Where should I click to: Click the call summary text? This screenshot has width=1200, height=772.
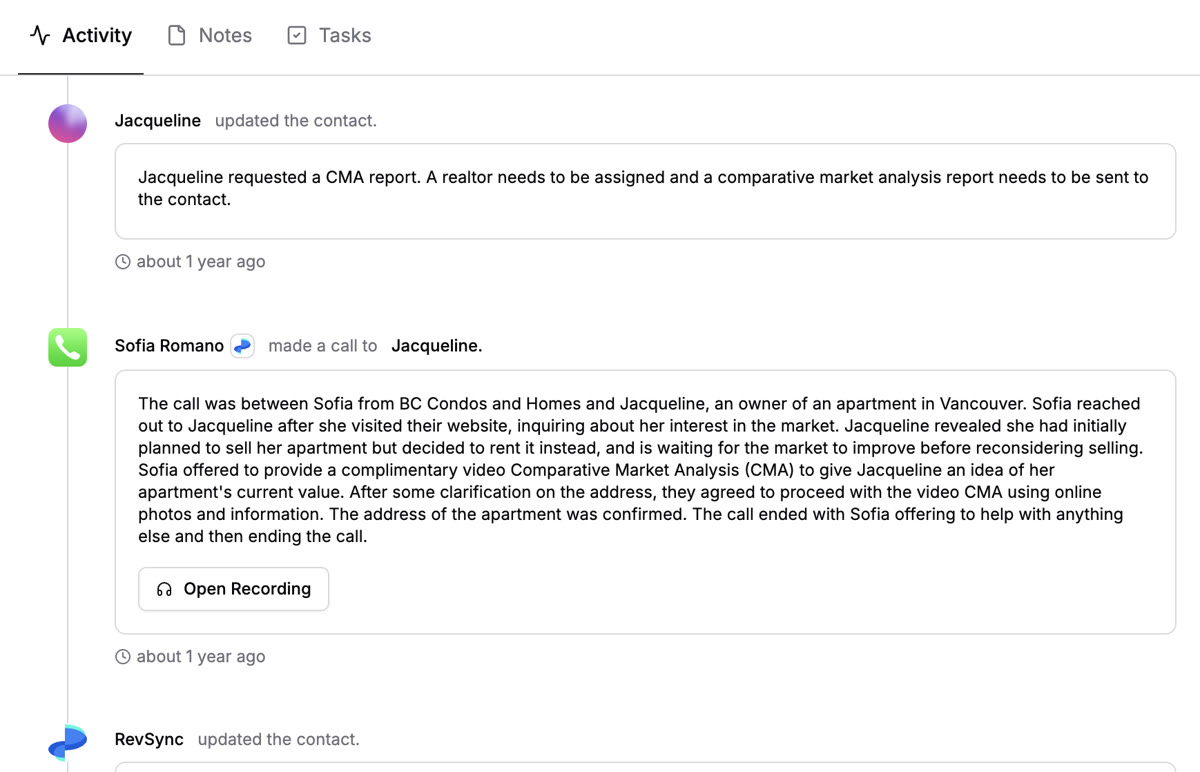pos(640,470)
